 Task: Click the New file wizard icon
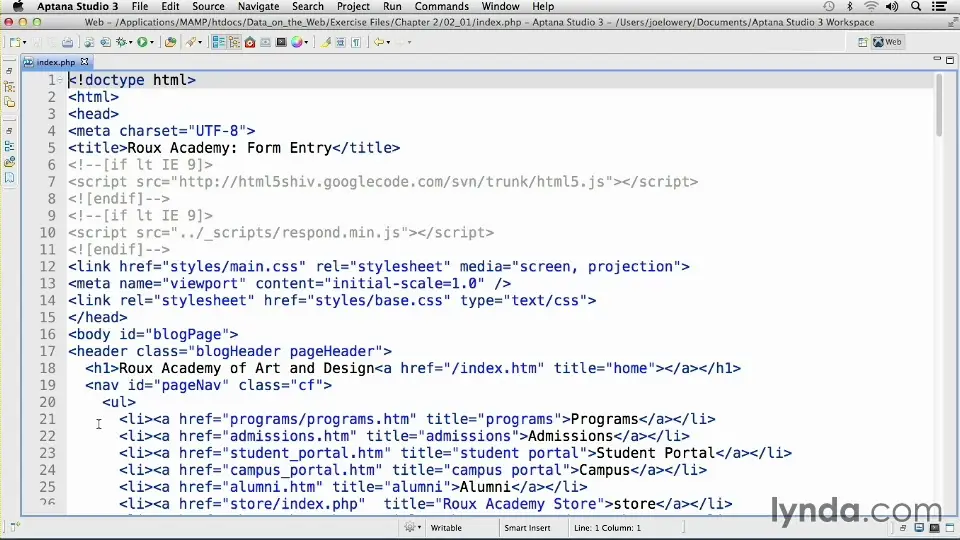[15, 42]
